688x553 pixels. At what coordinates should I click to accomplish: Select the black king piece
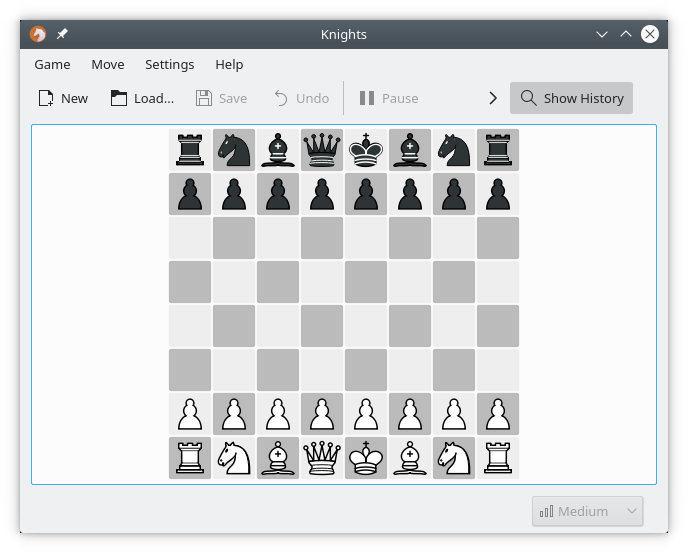(366, 150)
